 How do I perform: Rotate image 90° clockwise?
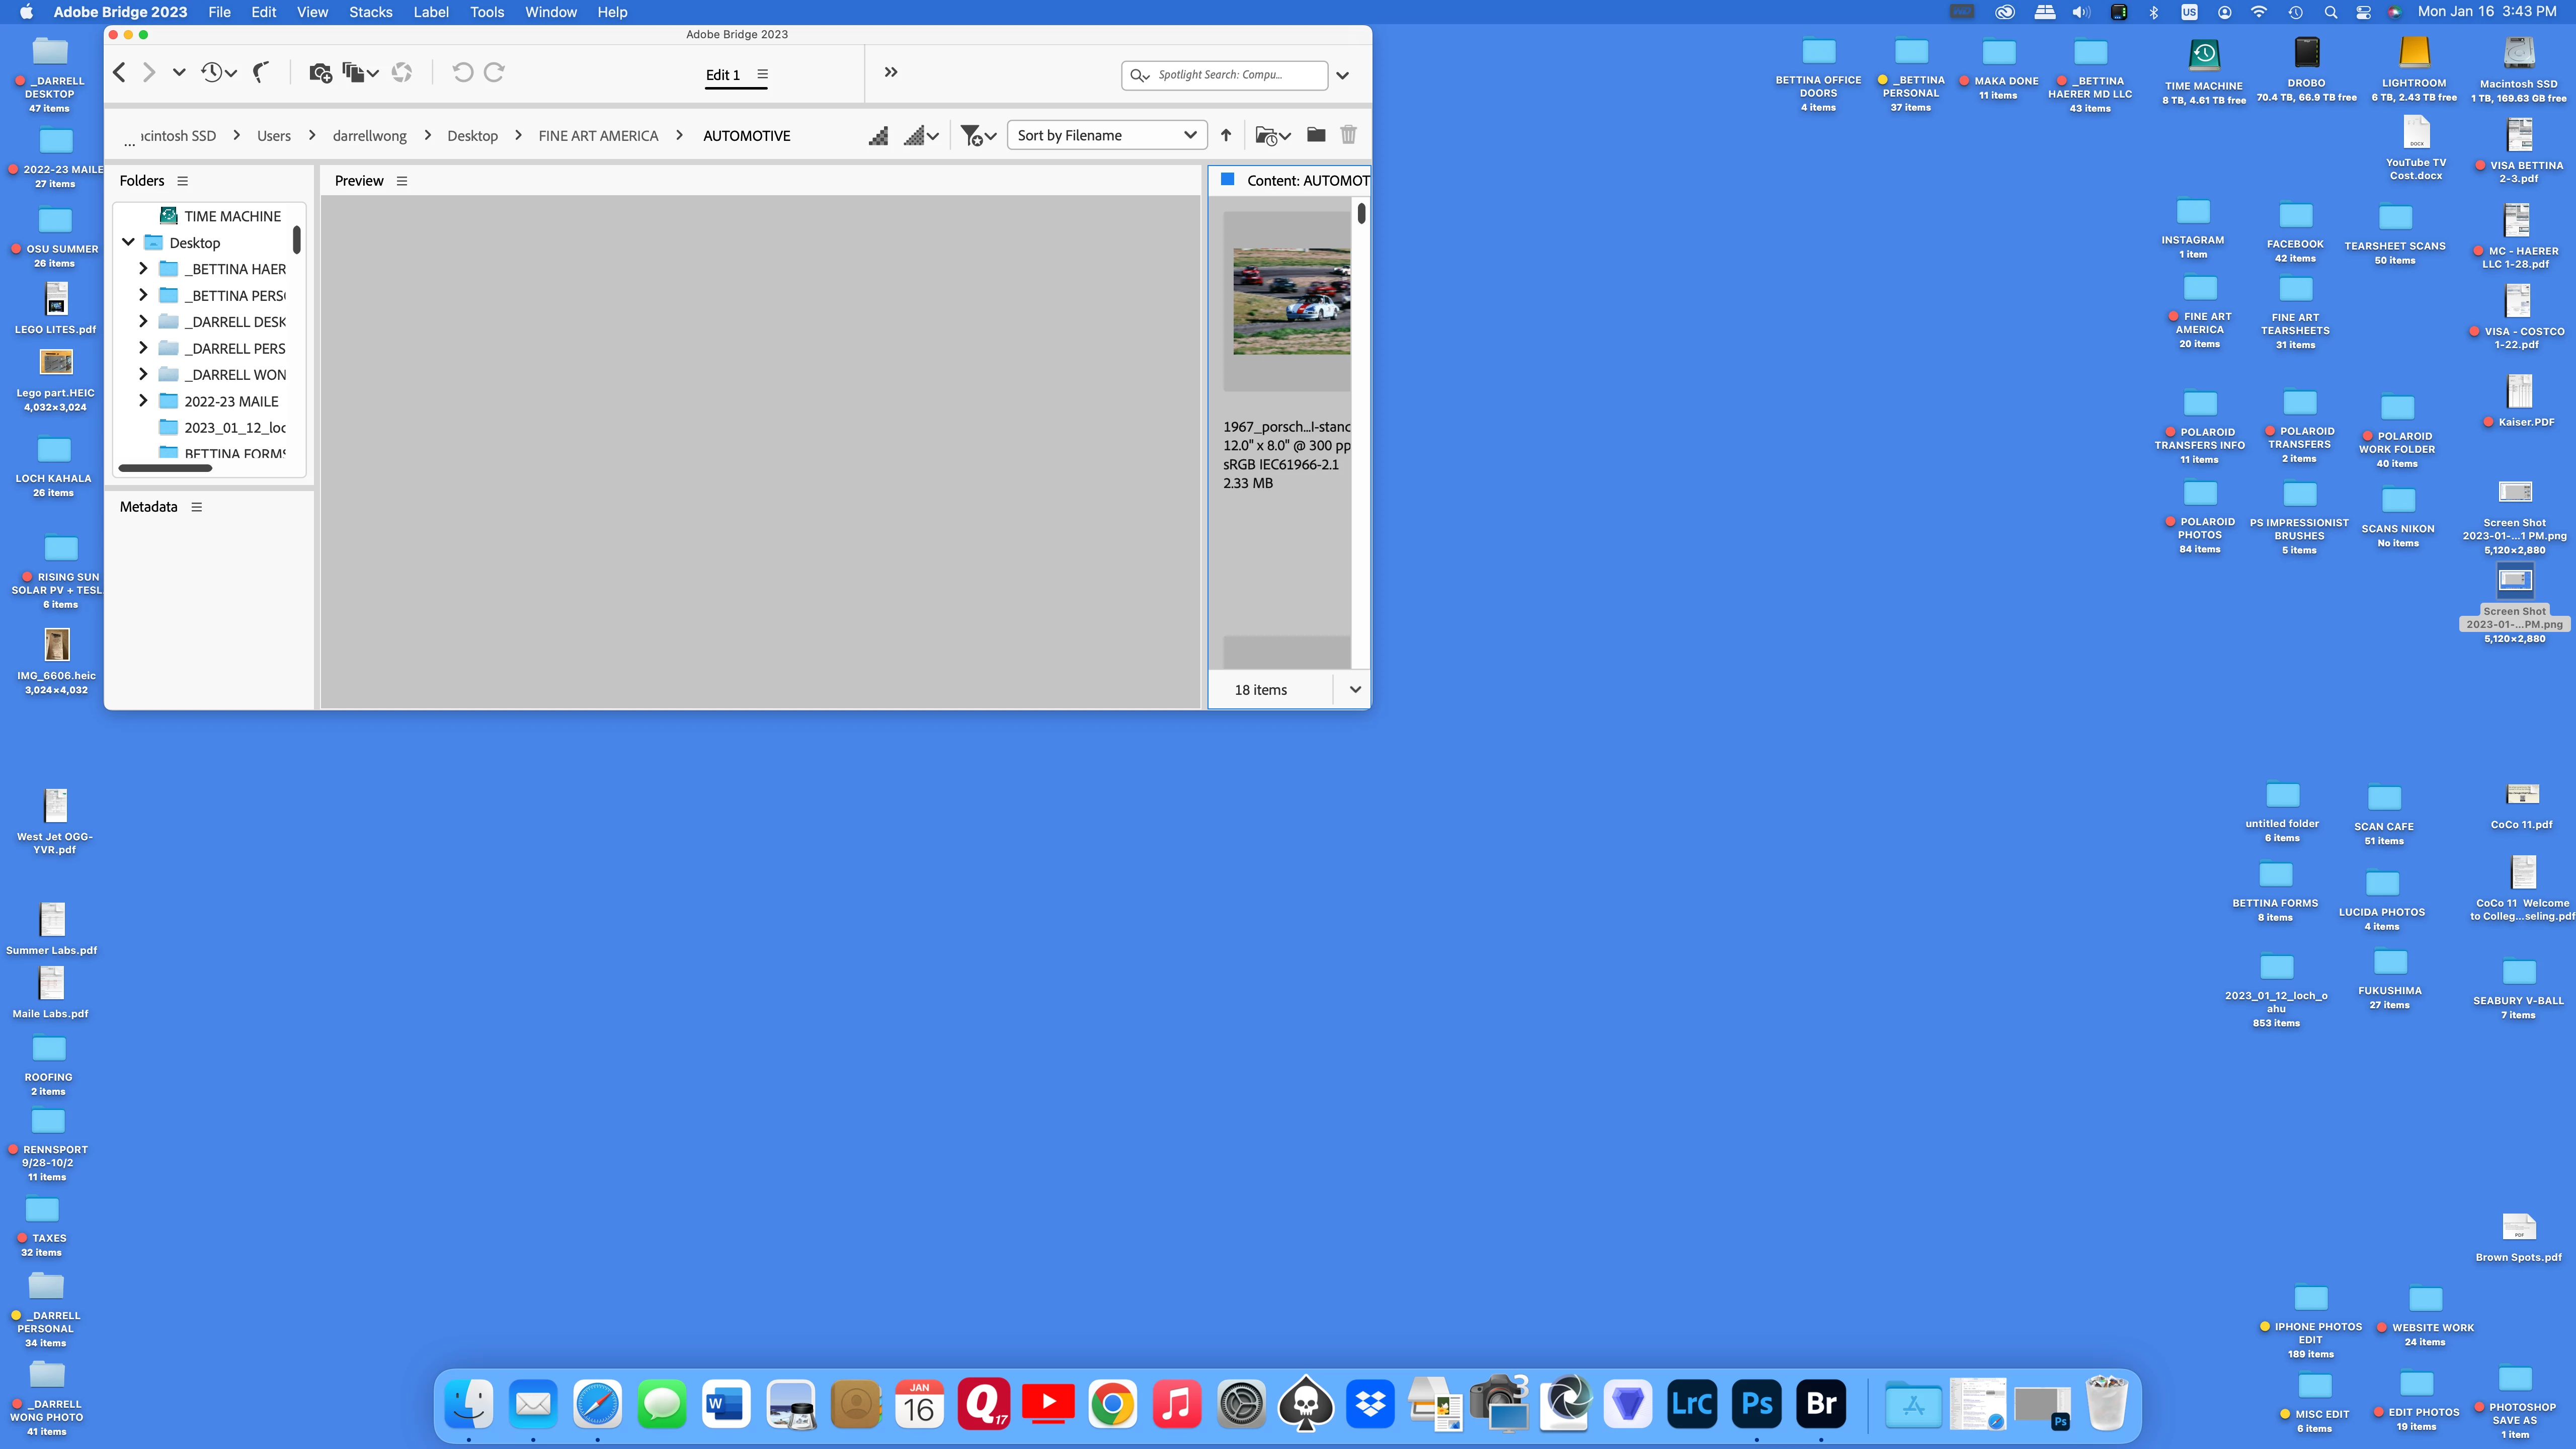pyautogui.click(x=494, y=73)
